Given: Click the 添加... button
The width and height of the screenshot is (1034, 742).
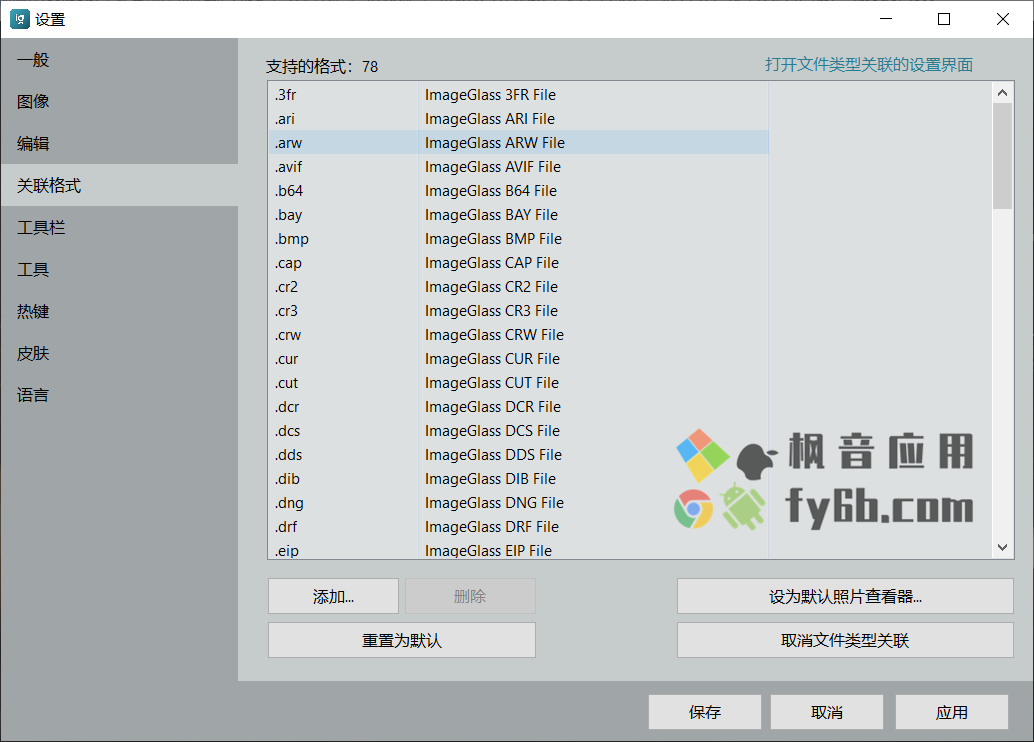Looking at the screenshot, I should (x=333, y=596).
